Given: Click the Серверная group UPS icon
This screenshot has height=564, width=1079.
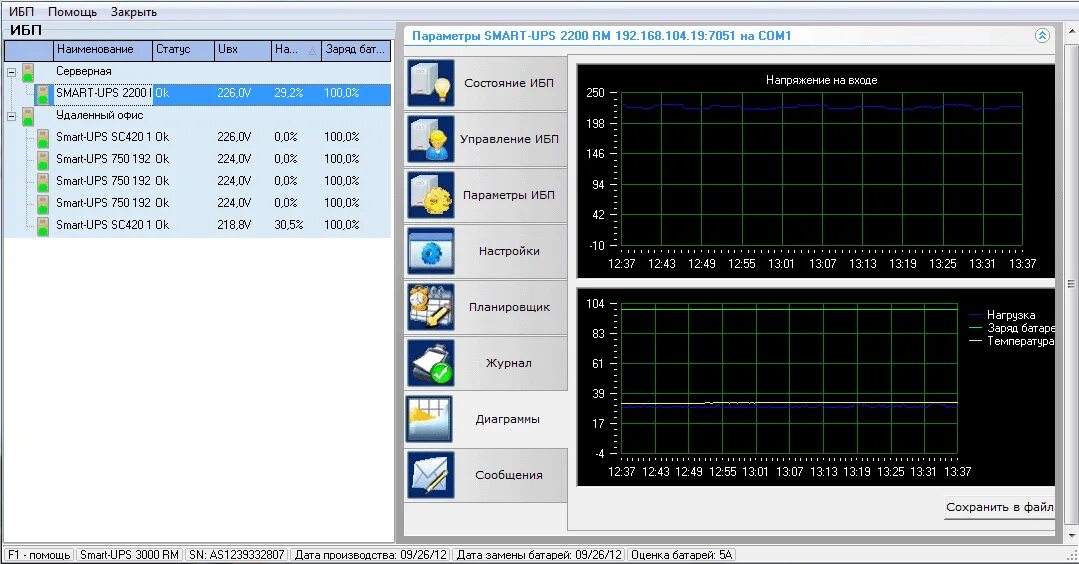Looking at the screenshot, I should tap(28, 72).
